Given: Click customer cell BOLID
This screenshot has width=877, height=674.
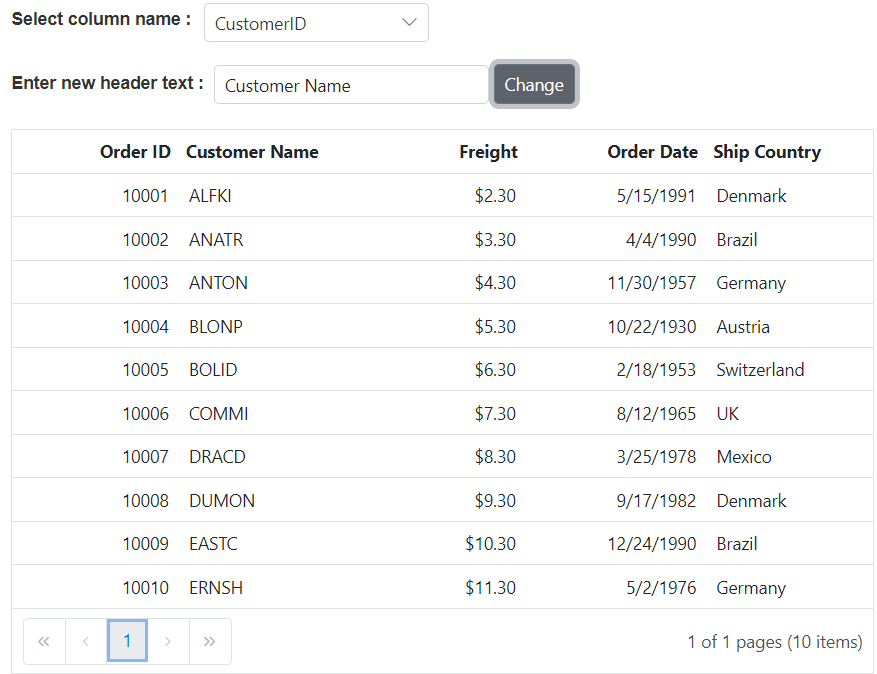Looking at the screenshot, I should (213, 370).
